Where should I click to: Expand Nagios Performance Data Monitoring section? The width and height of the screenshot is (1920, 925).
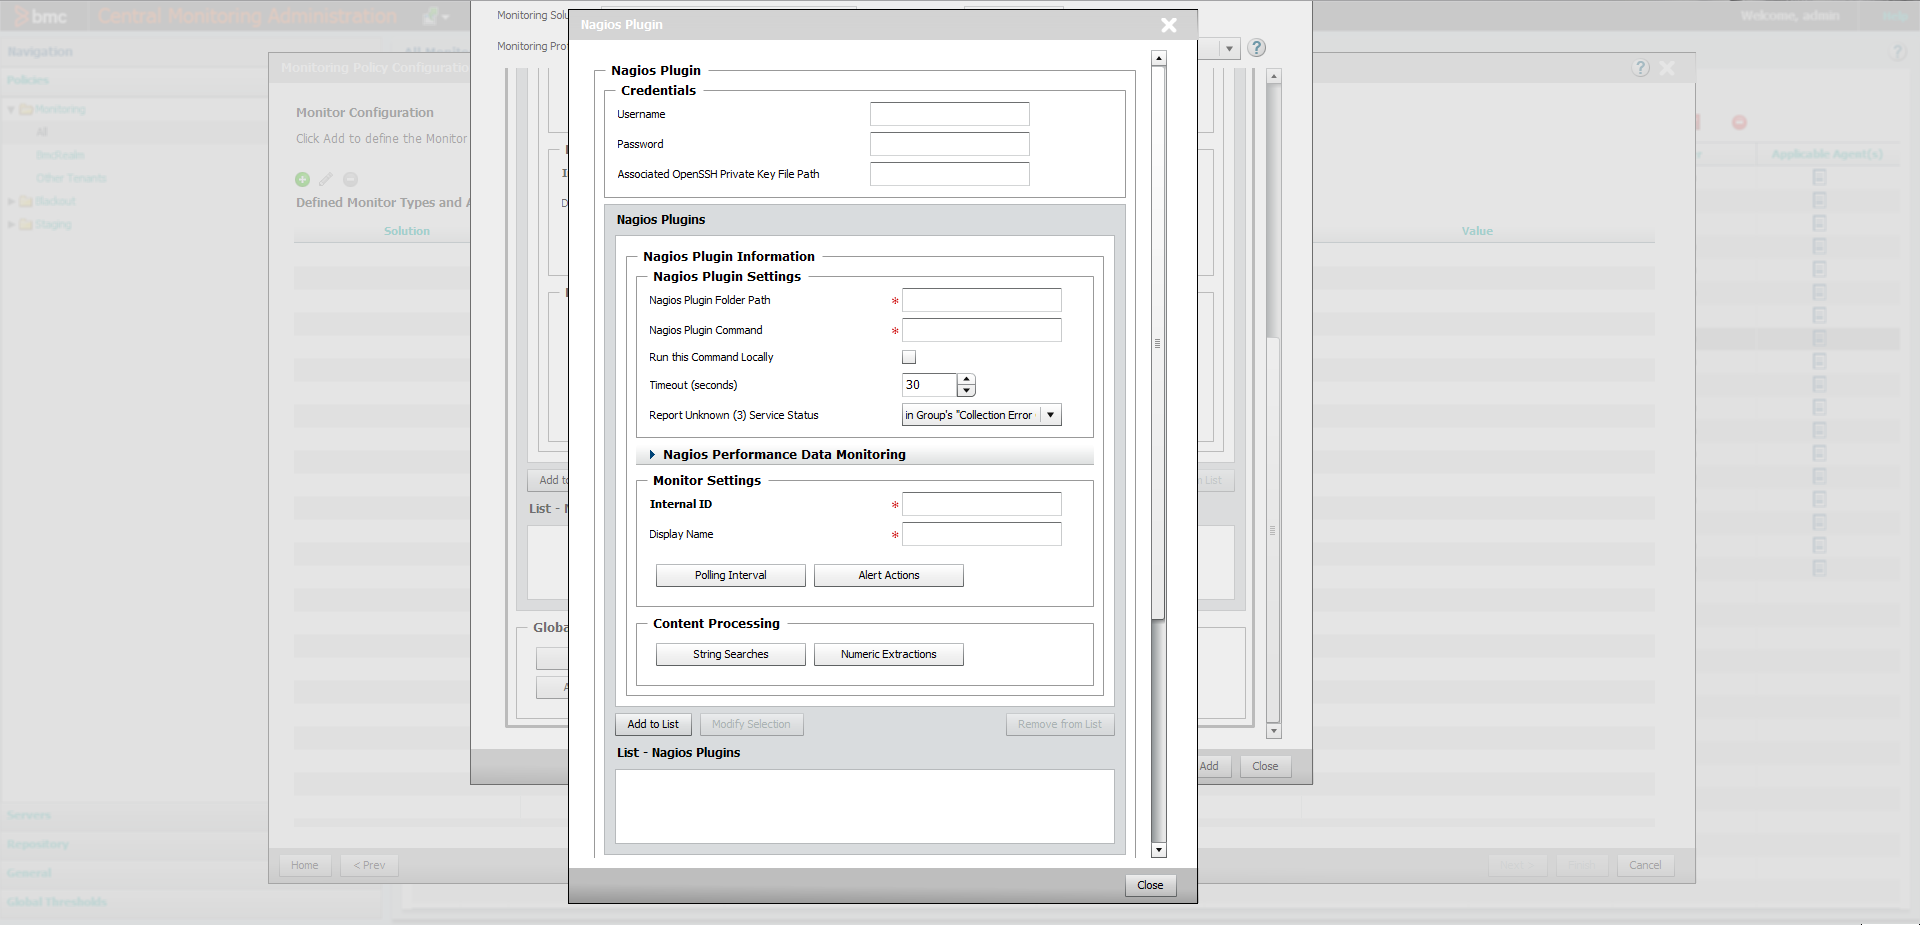pyautogui.click(x=652, y=454)
